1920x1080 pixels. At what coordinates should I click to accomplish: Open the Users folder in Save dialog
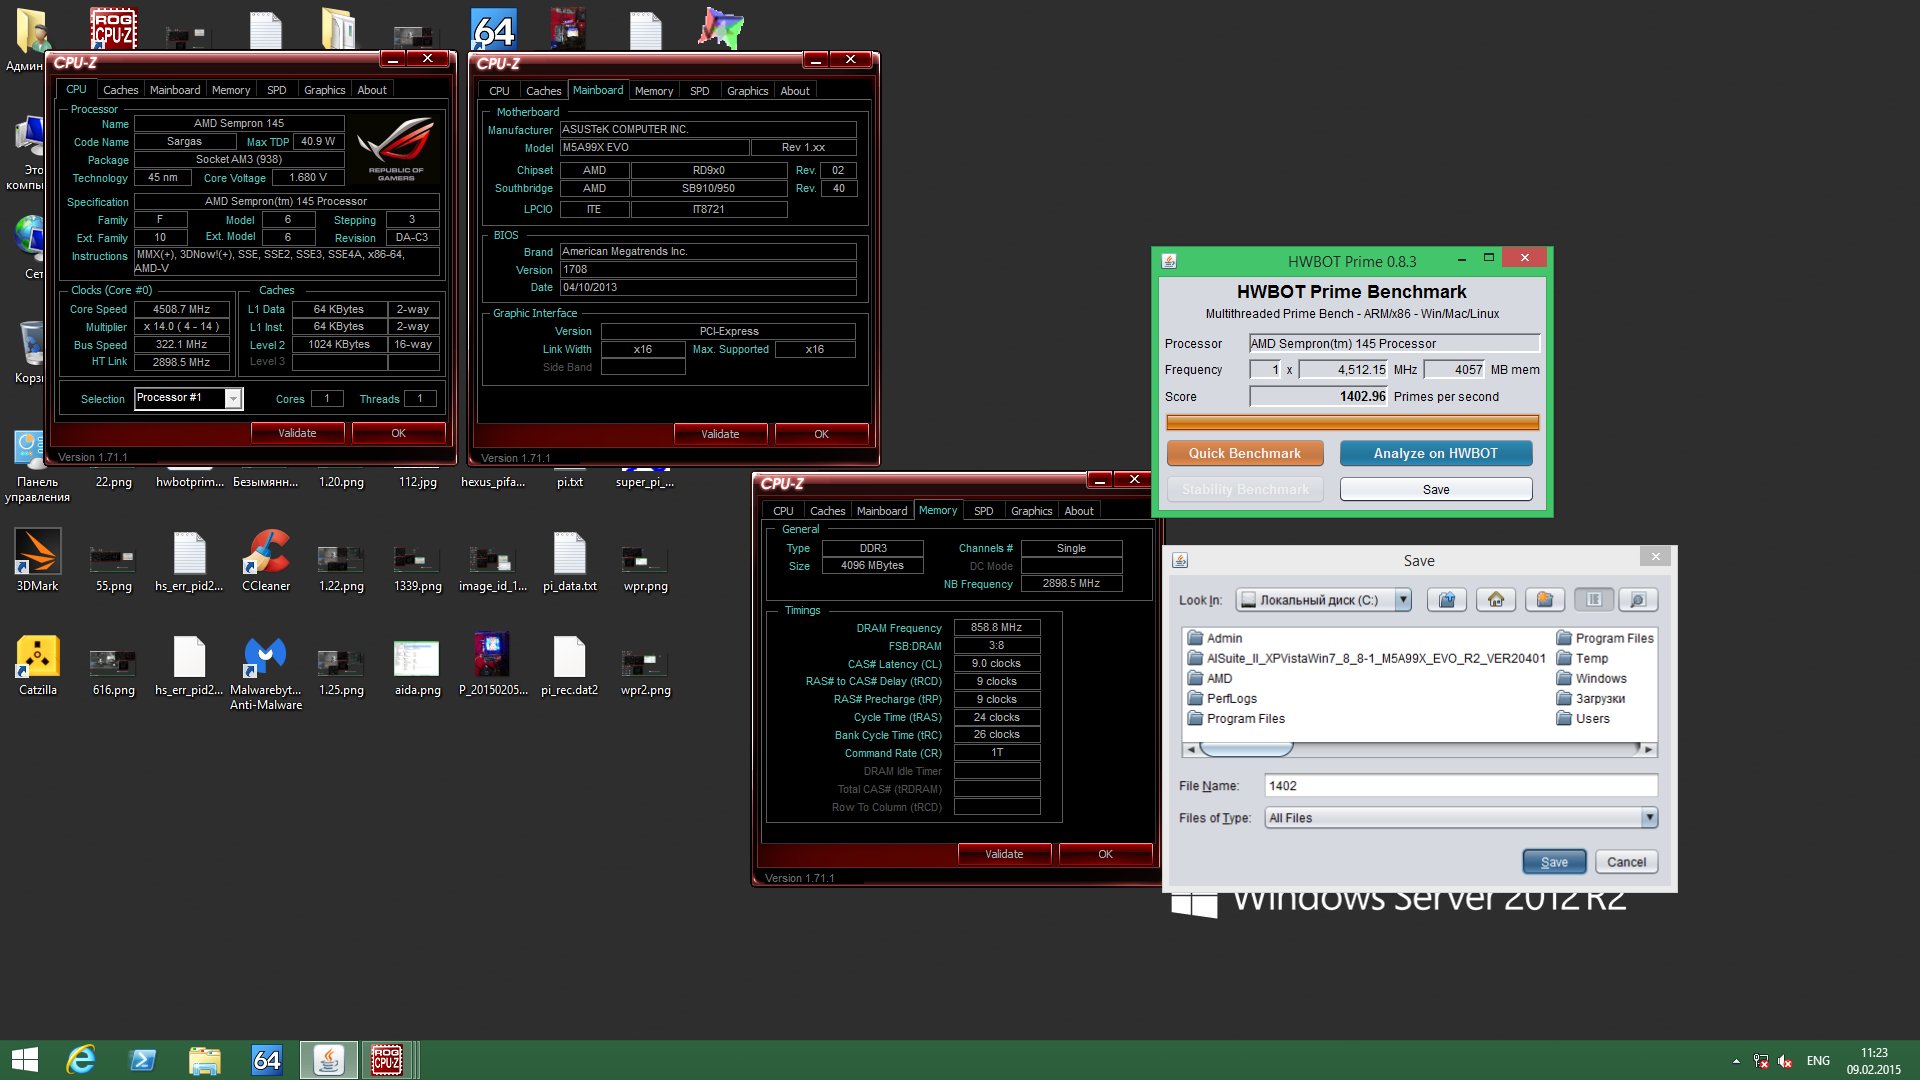tap(1583, 718)
